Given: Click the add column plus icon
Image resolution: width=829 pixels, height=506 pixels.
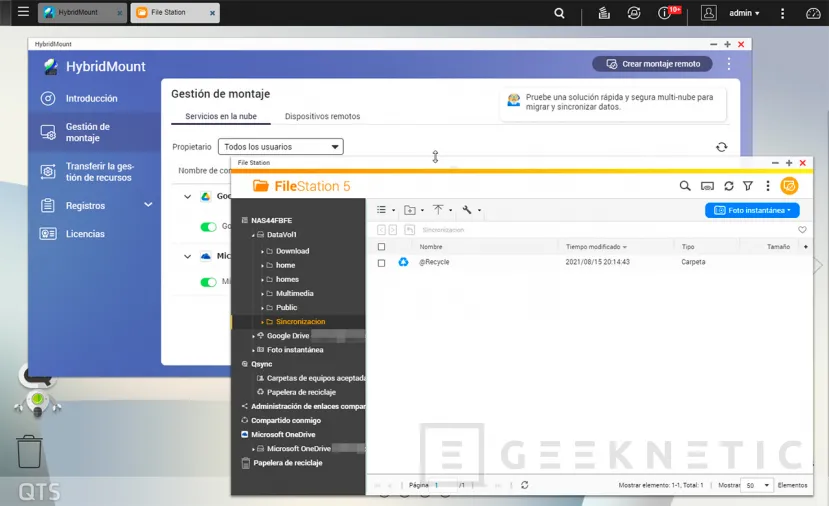Looking at the screenshot, I should pos(805,246).
